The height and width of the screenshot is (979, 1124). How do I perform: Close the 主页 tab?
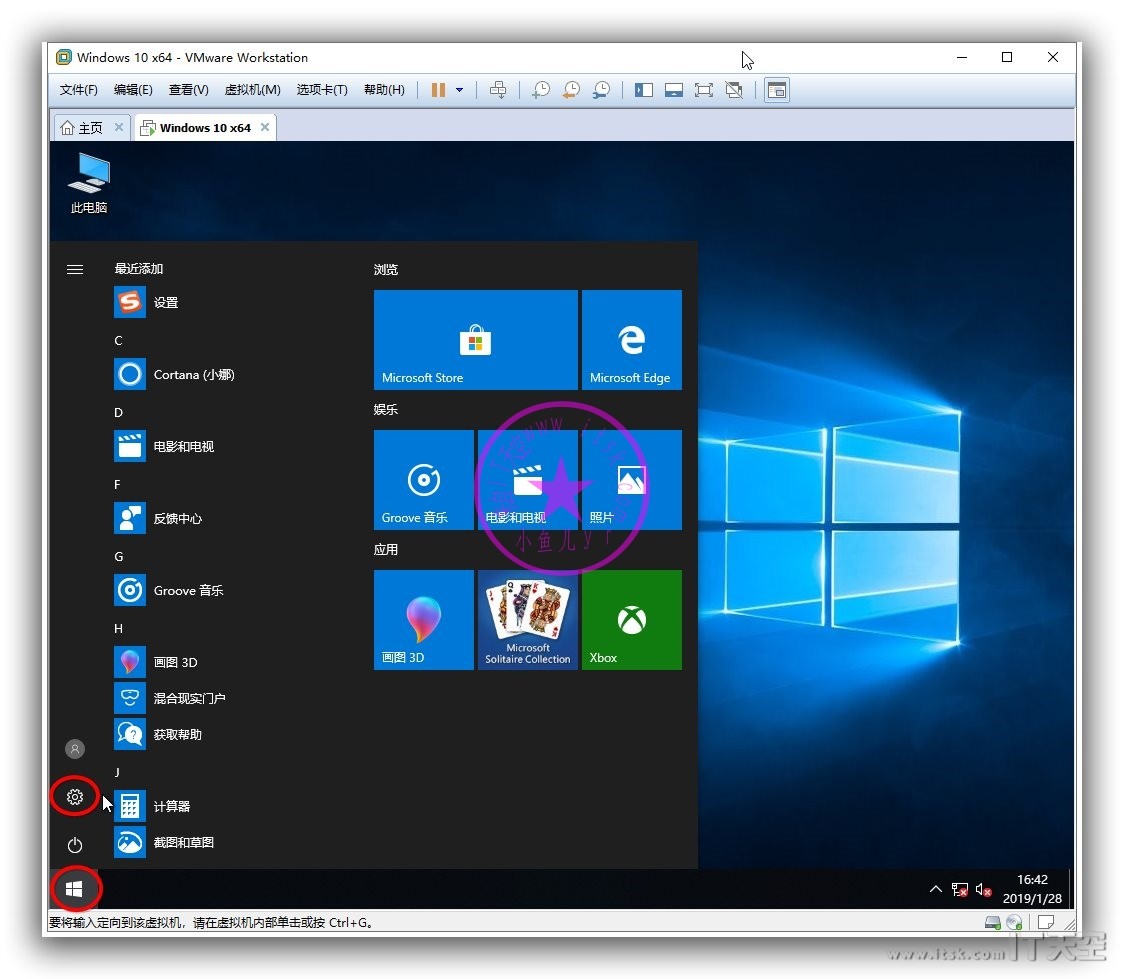119,127
